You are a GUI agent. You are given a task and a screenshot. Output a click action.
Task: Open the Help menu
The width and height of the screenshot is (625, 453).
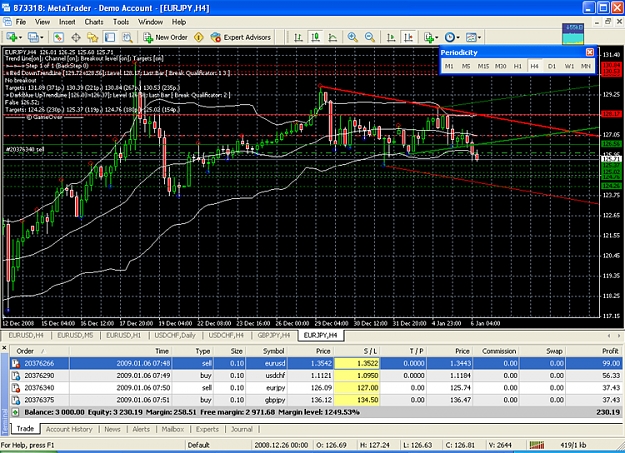(179, 22)
